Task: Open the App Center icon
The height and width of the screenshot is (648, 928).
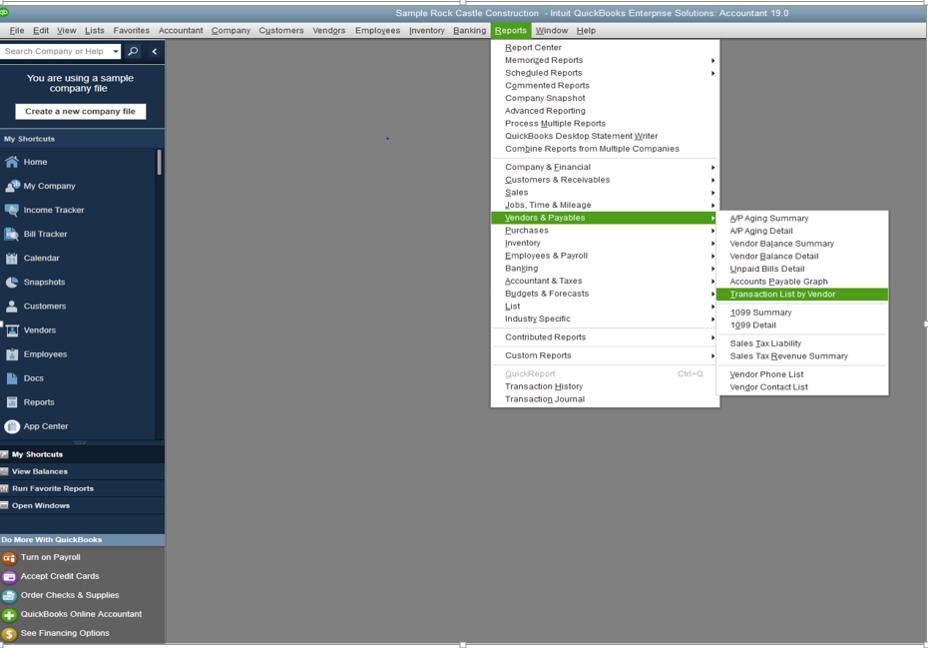Action: (x=12, y=426)
